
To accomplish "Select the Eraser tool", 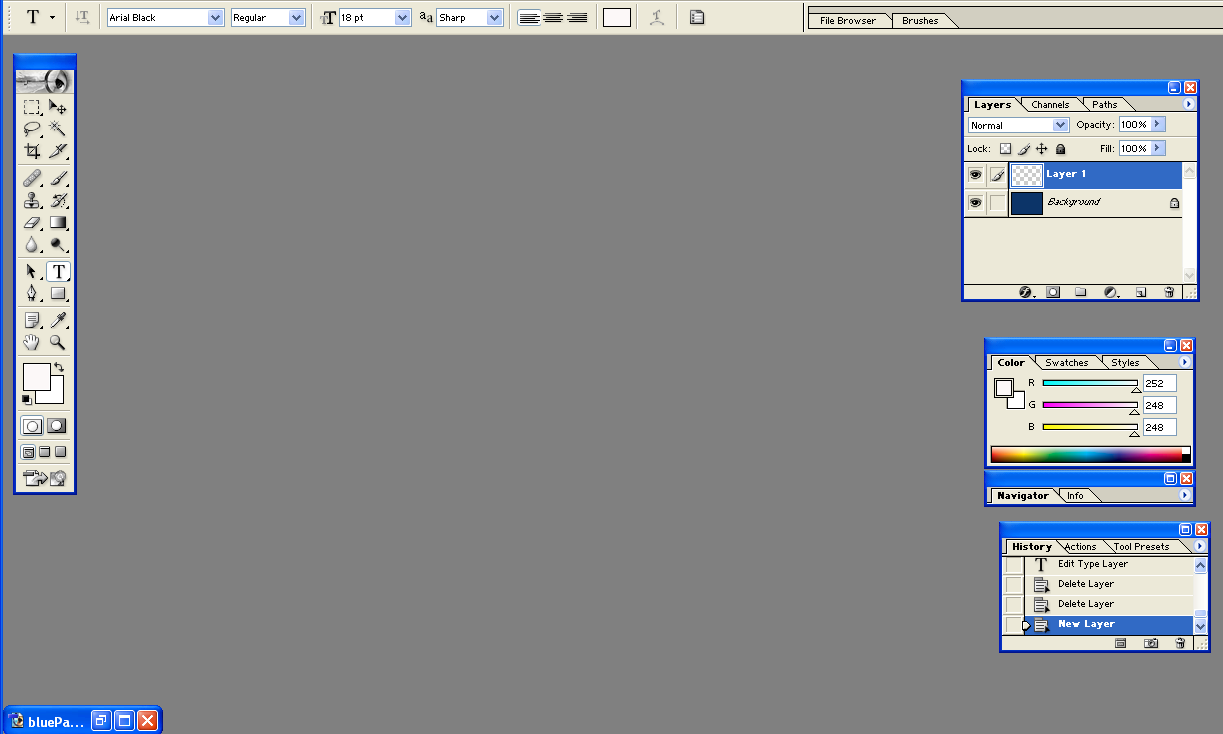I will [x=32, y=222].
